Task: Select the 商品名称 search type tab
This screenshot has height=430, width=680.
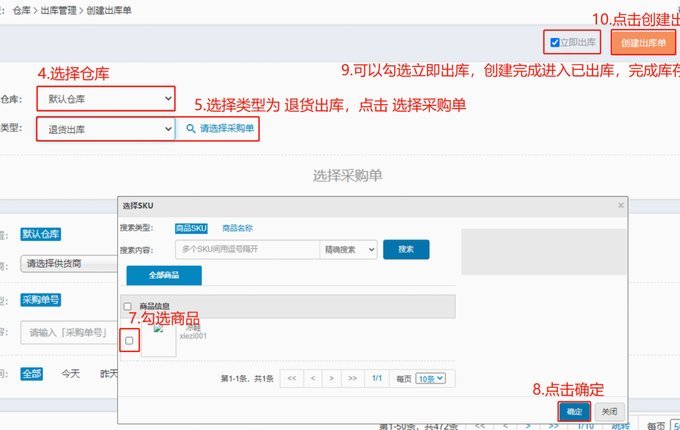Action: tap(237, 228)
